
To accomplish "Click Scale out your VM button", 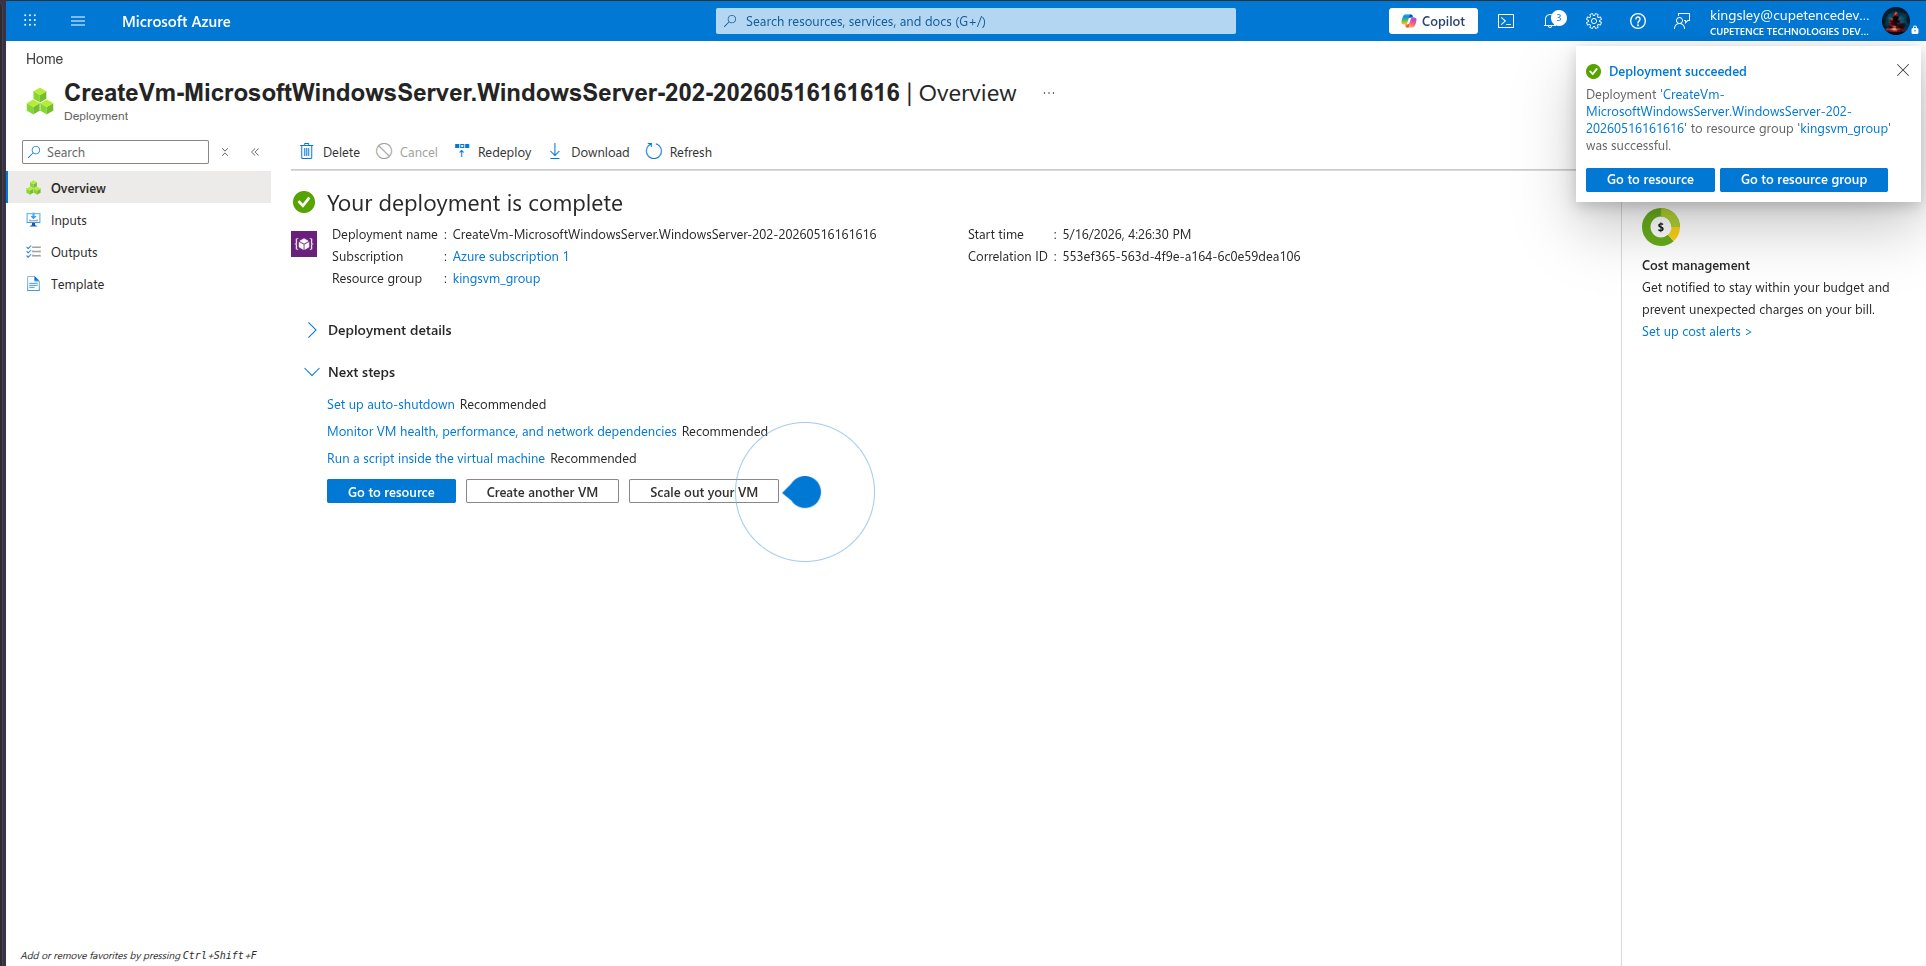I will 704,492.
